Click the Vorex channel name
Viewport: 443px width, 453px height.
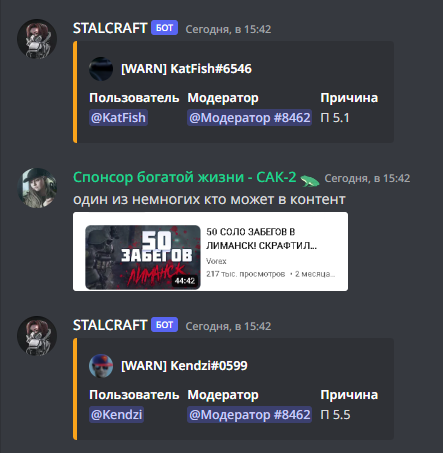216,261
